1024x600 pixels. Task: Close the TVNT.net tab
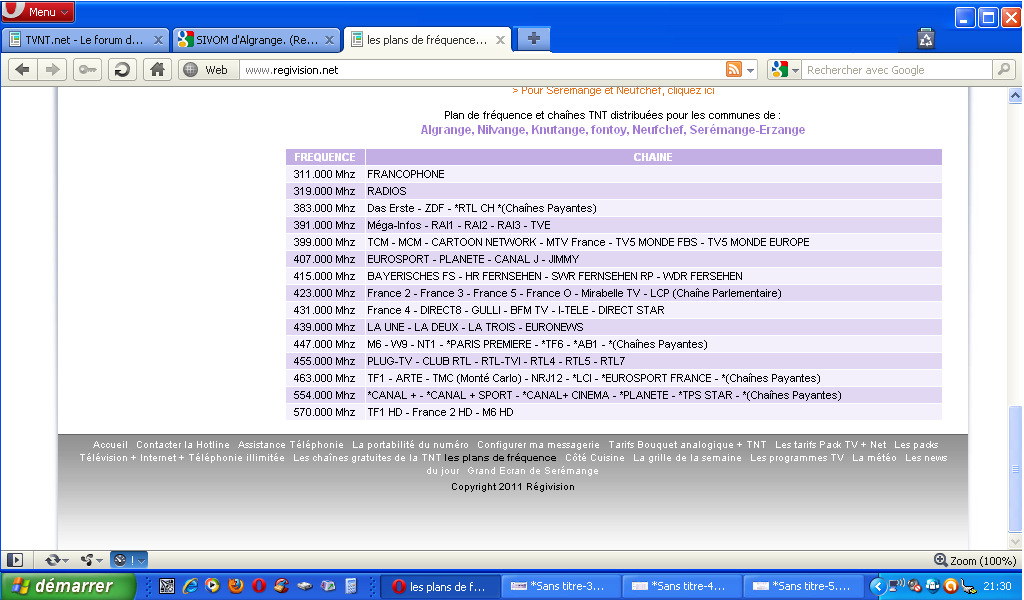(158, 40)
